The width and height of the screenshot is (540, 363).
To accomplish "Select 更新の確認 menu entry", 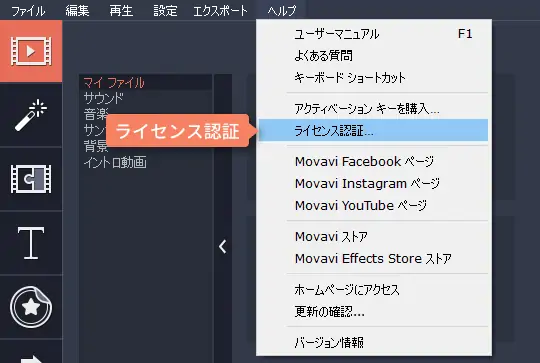I will pos(374,311).
